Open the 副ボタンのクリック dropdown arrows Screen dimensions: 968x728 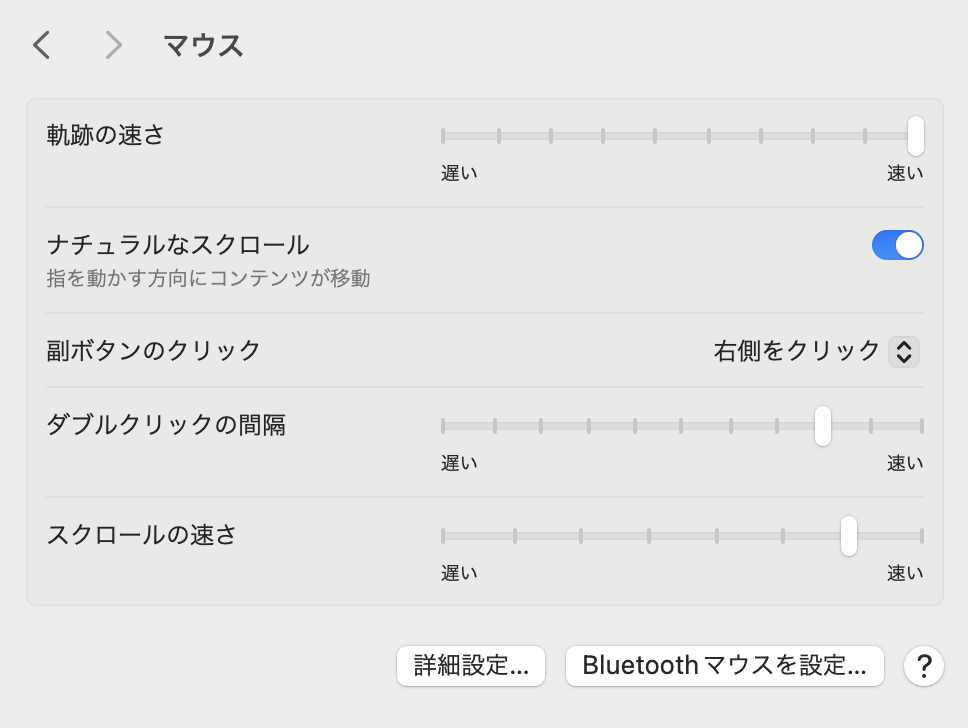903,351
